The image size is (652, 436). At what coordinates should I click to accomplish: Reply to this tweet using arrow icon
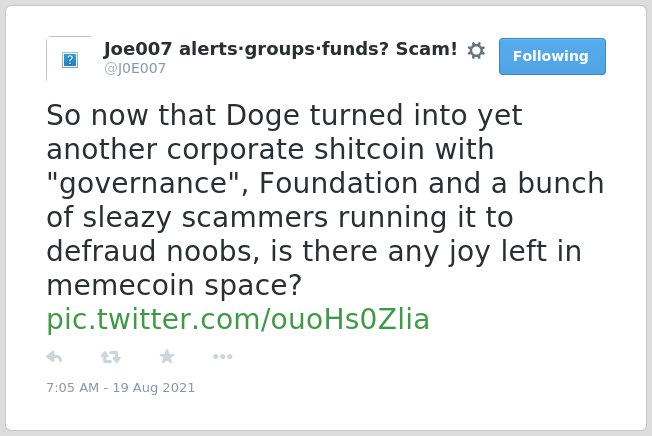pyautogui.click(x=54, y=357)
